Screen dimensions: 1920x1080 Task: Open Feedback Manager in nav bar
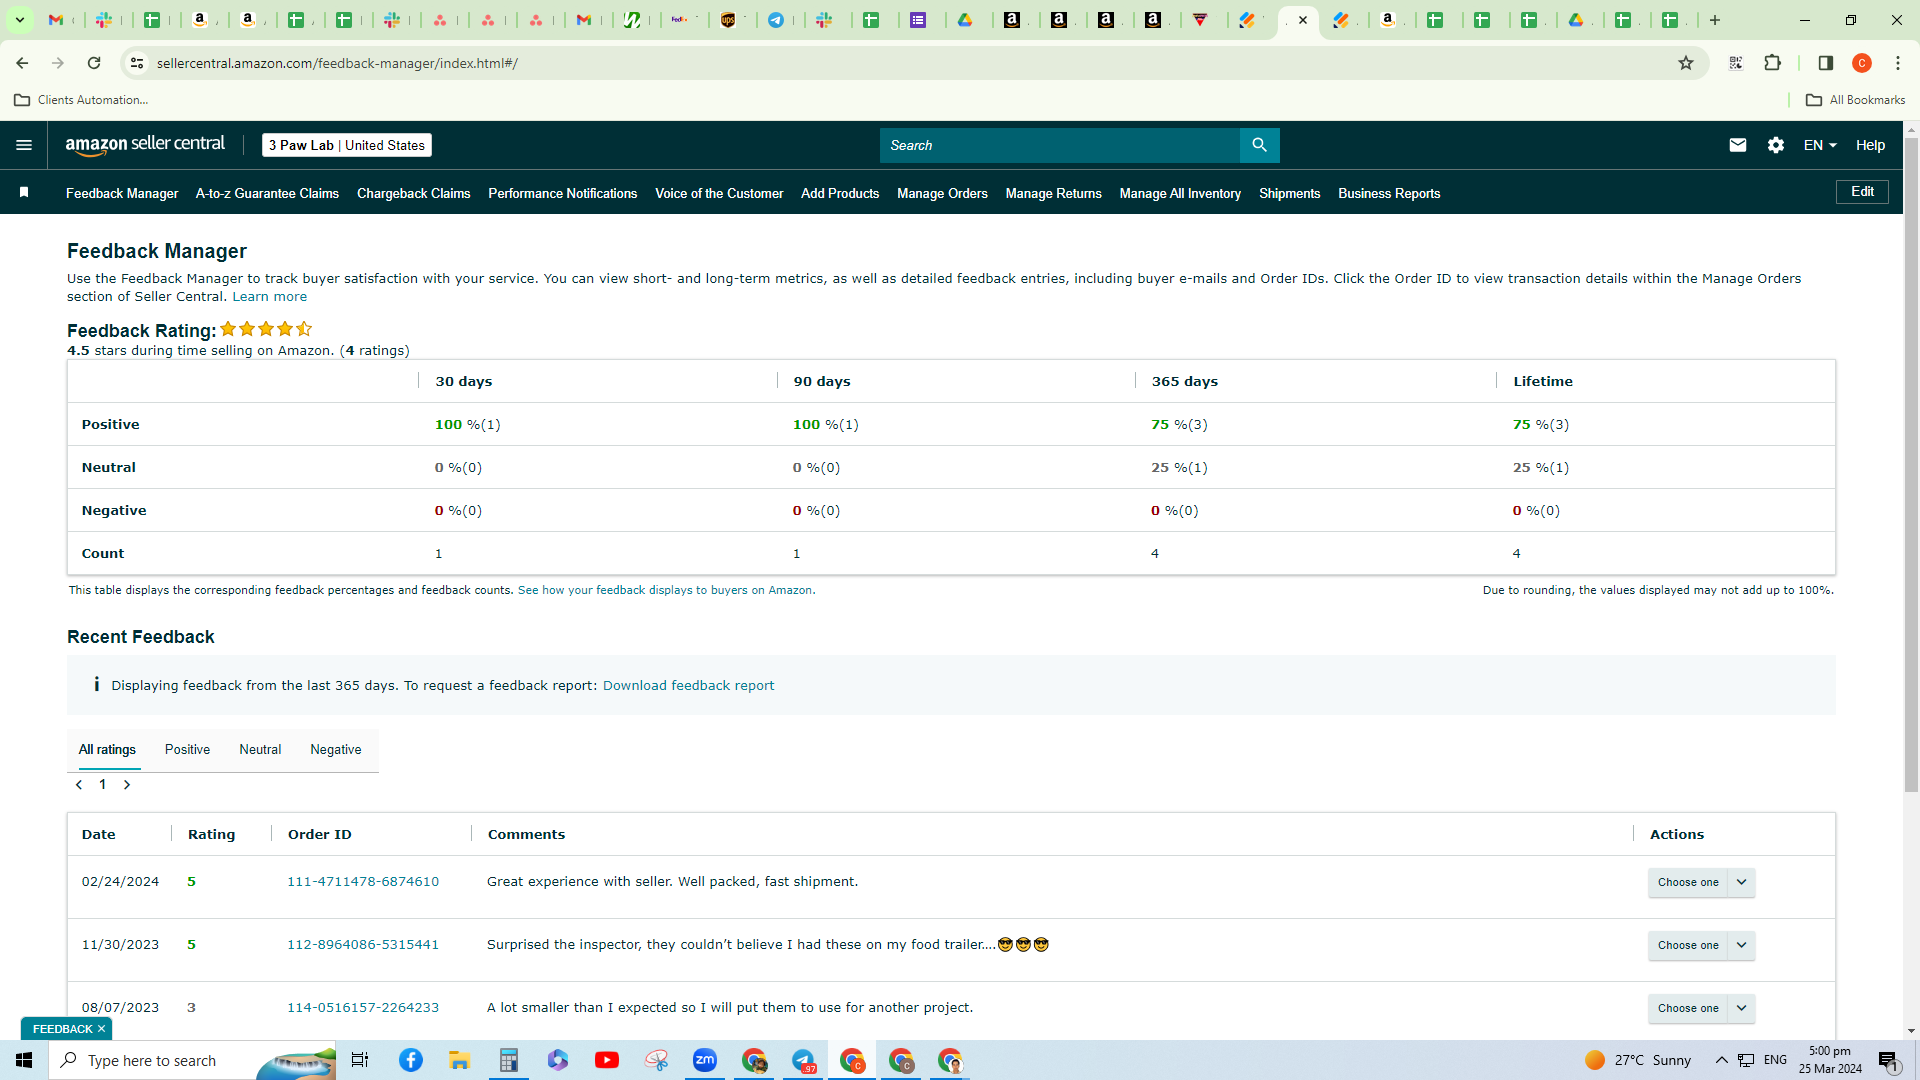coord(122,193)
